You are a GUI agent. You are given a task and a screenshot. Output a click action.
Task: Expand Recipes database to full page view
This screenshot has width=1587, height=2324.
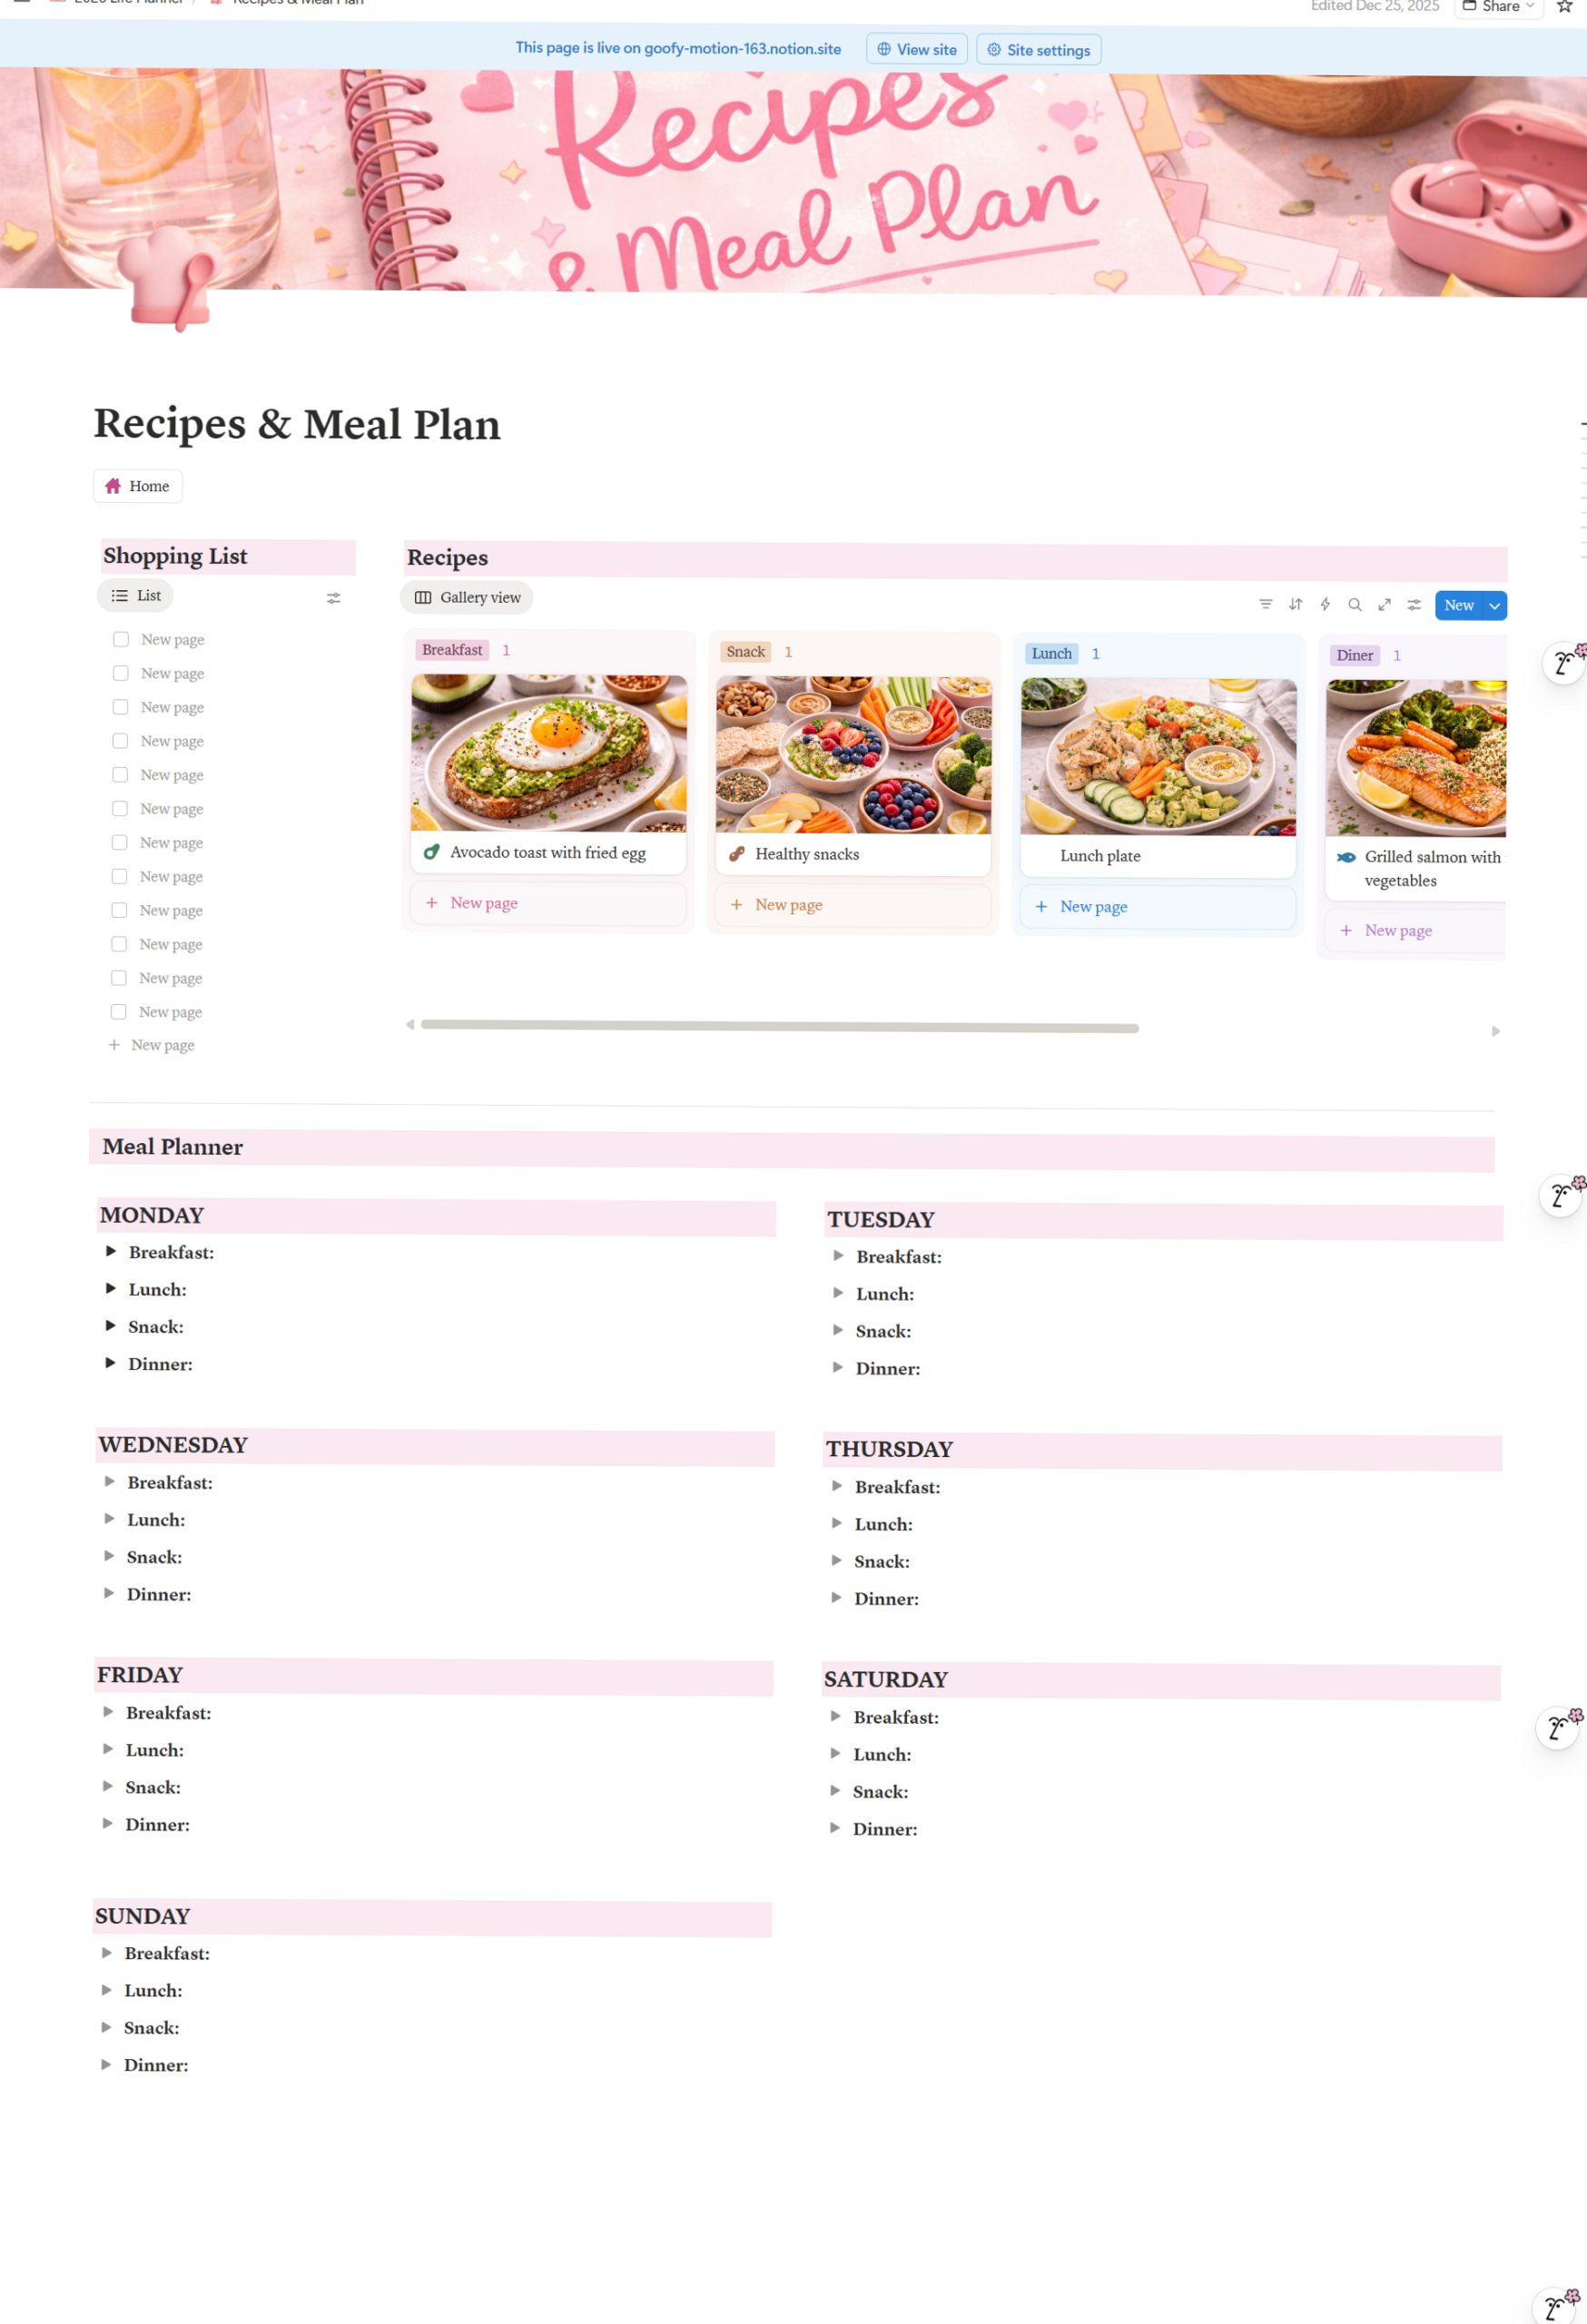click(x=1384, y=604)
